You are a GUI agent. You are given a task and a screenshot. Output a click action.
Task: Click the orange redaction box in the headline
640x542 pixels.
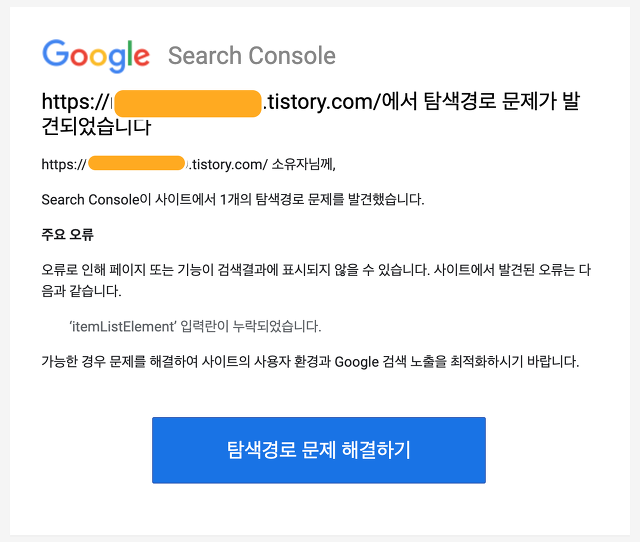(x=187, y=104)
